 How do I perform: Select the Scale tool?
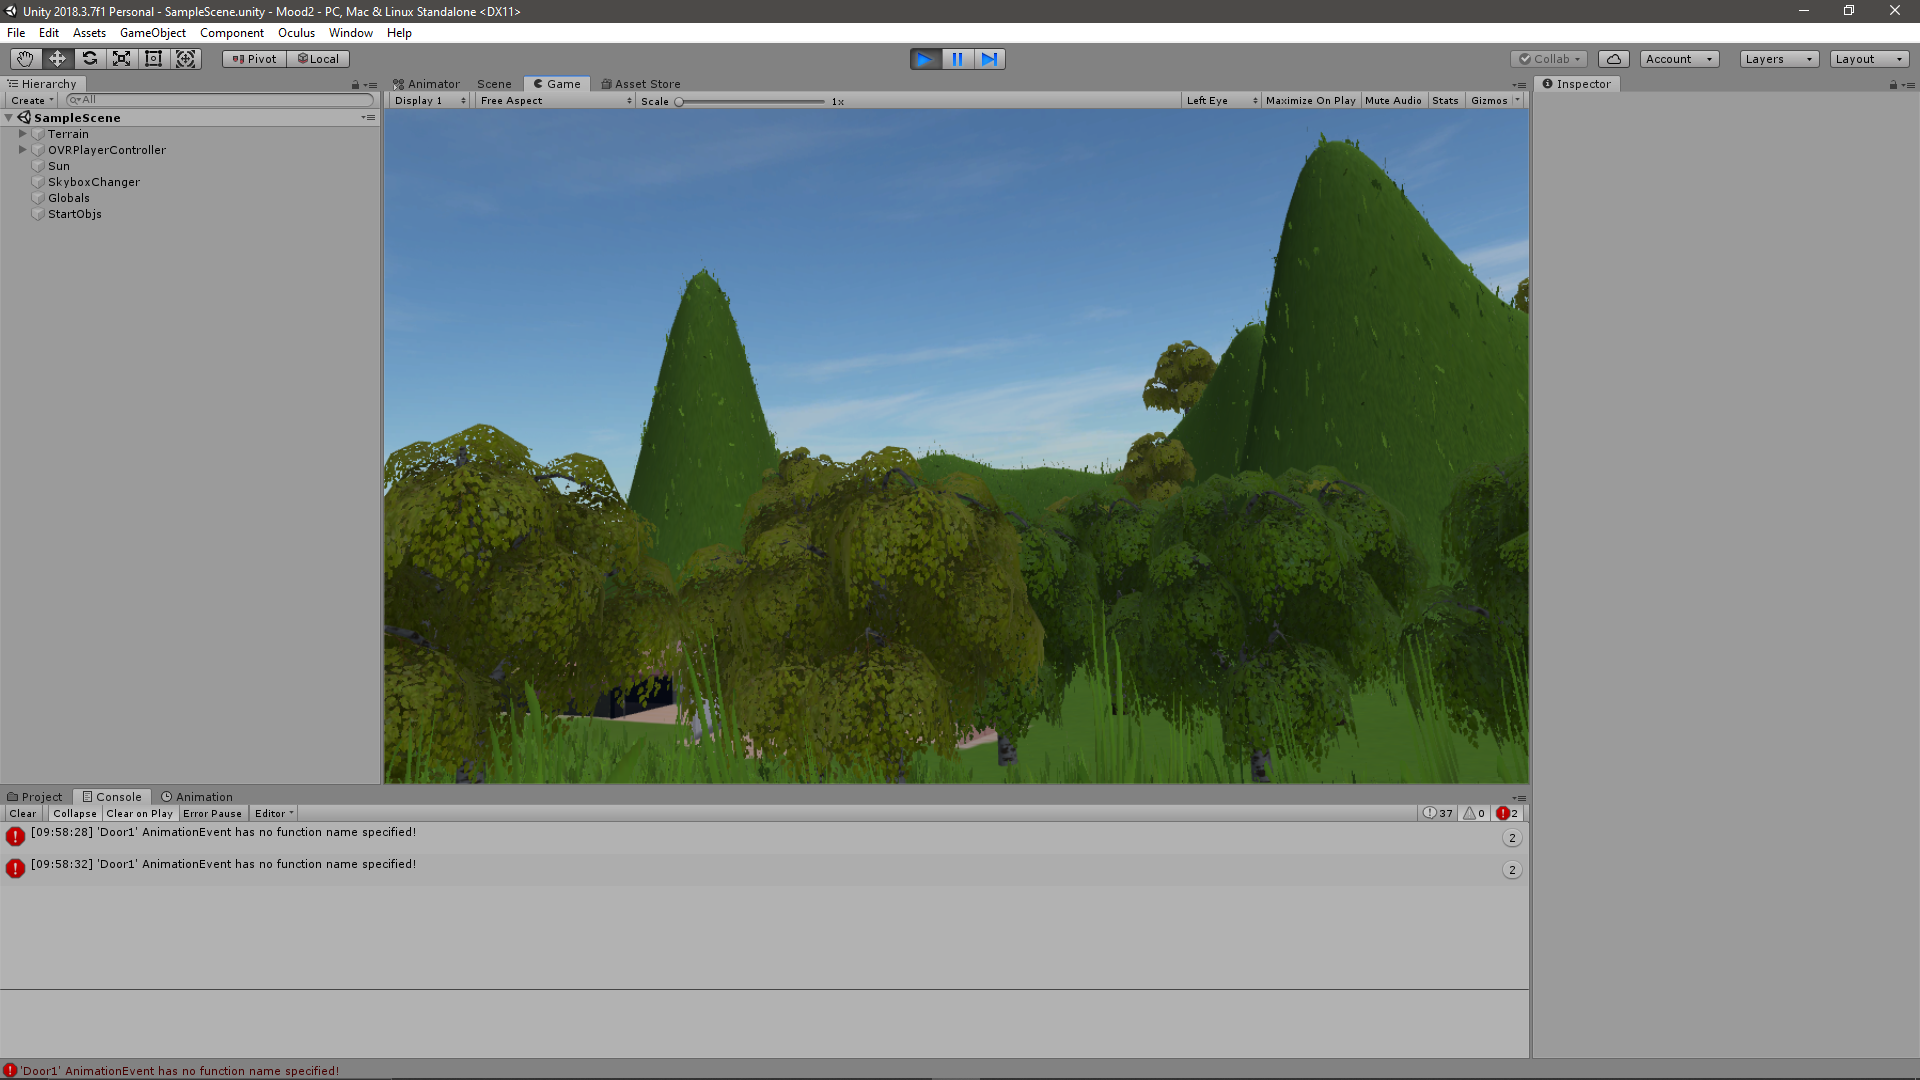pos(121,59)
